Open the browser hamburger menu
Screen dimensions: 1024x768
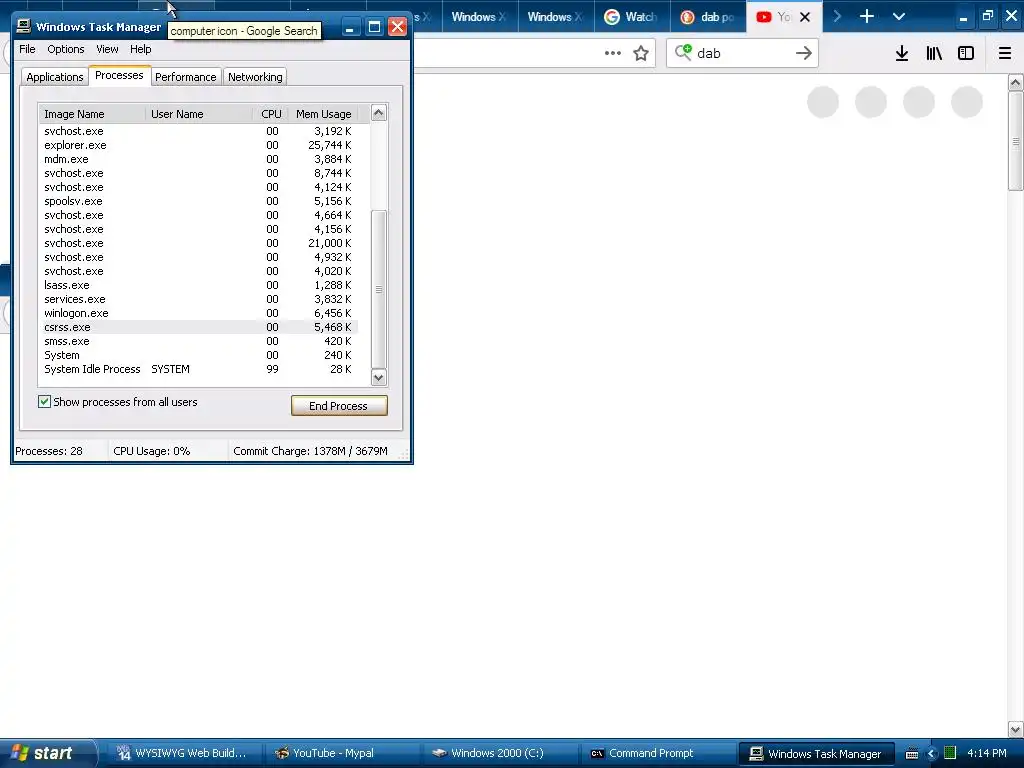click(x=1005, y=53)
